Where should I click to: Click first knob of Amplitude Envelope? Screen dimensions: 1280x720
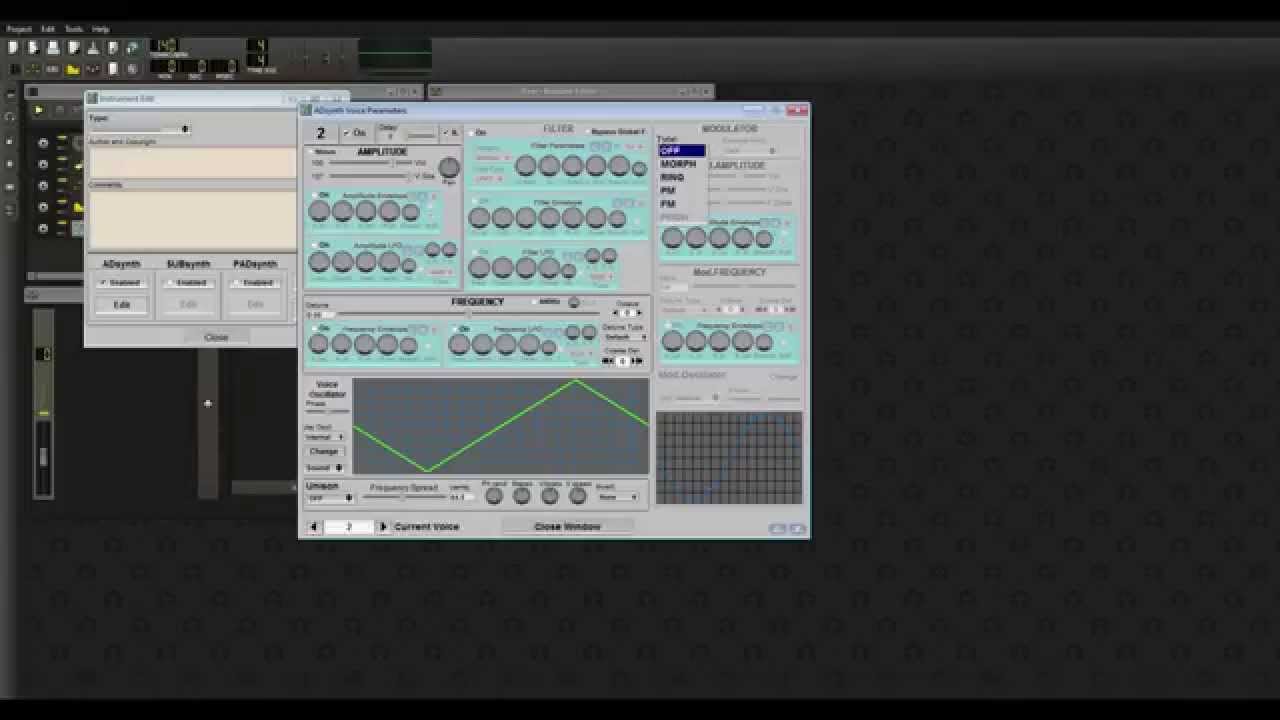click(319, 211)
